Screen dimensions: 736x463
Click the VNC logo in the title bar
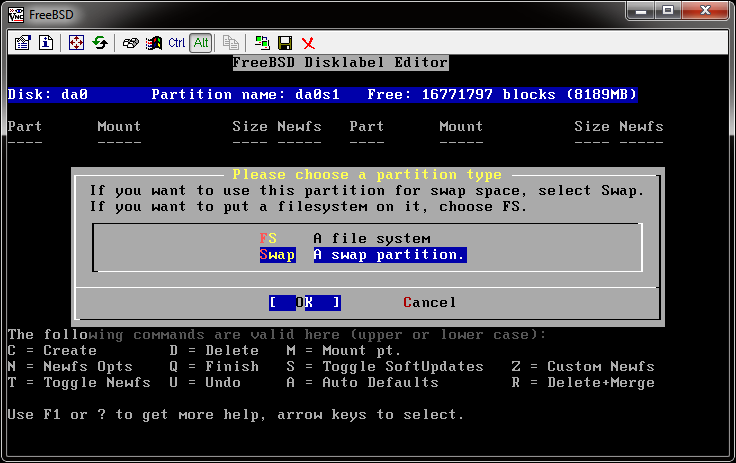(x=15, y=15)
